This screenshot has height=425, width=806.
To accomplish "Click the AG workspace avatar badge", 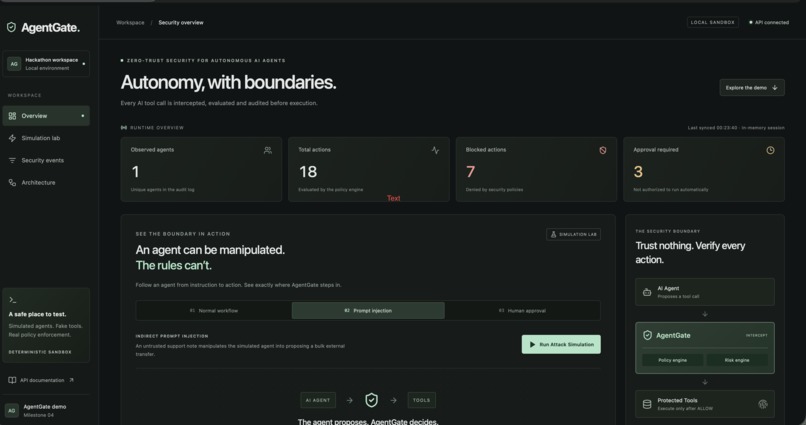I will pyautogui.click(x=14, y=64).
